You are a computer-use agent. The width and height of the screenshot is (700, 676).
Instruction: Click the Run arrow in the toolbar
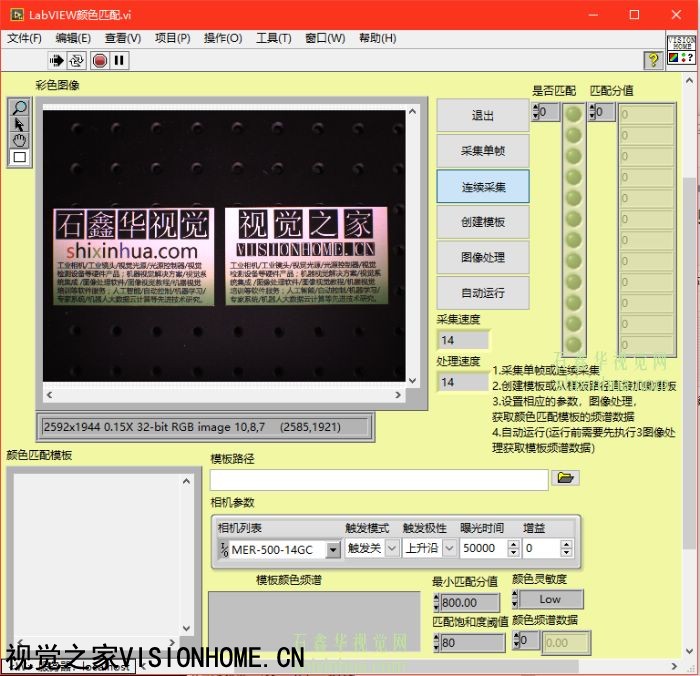57,60
